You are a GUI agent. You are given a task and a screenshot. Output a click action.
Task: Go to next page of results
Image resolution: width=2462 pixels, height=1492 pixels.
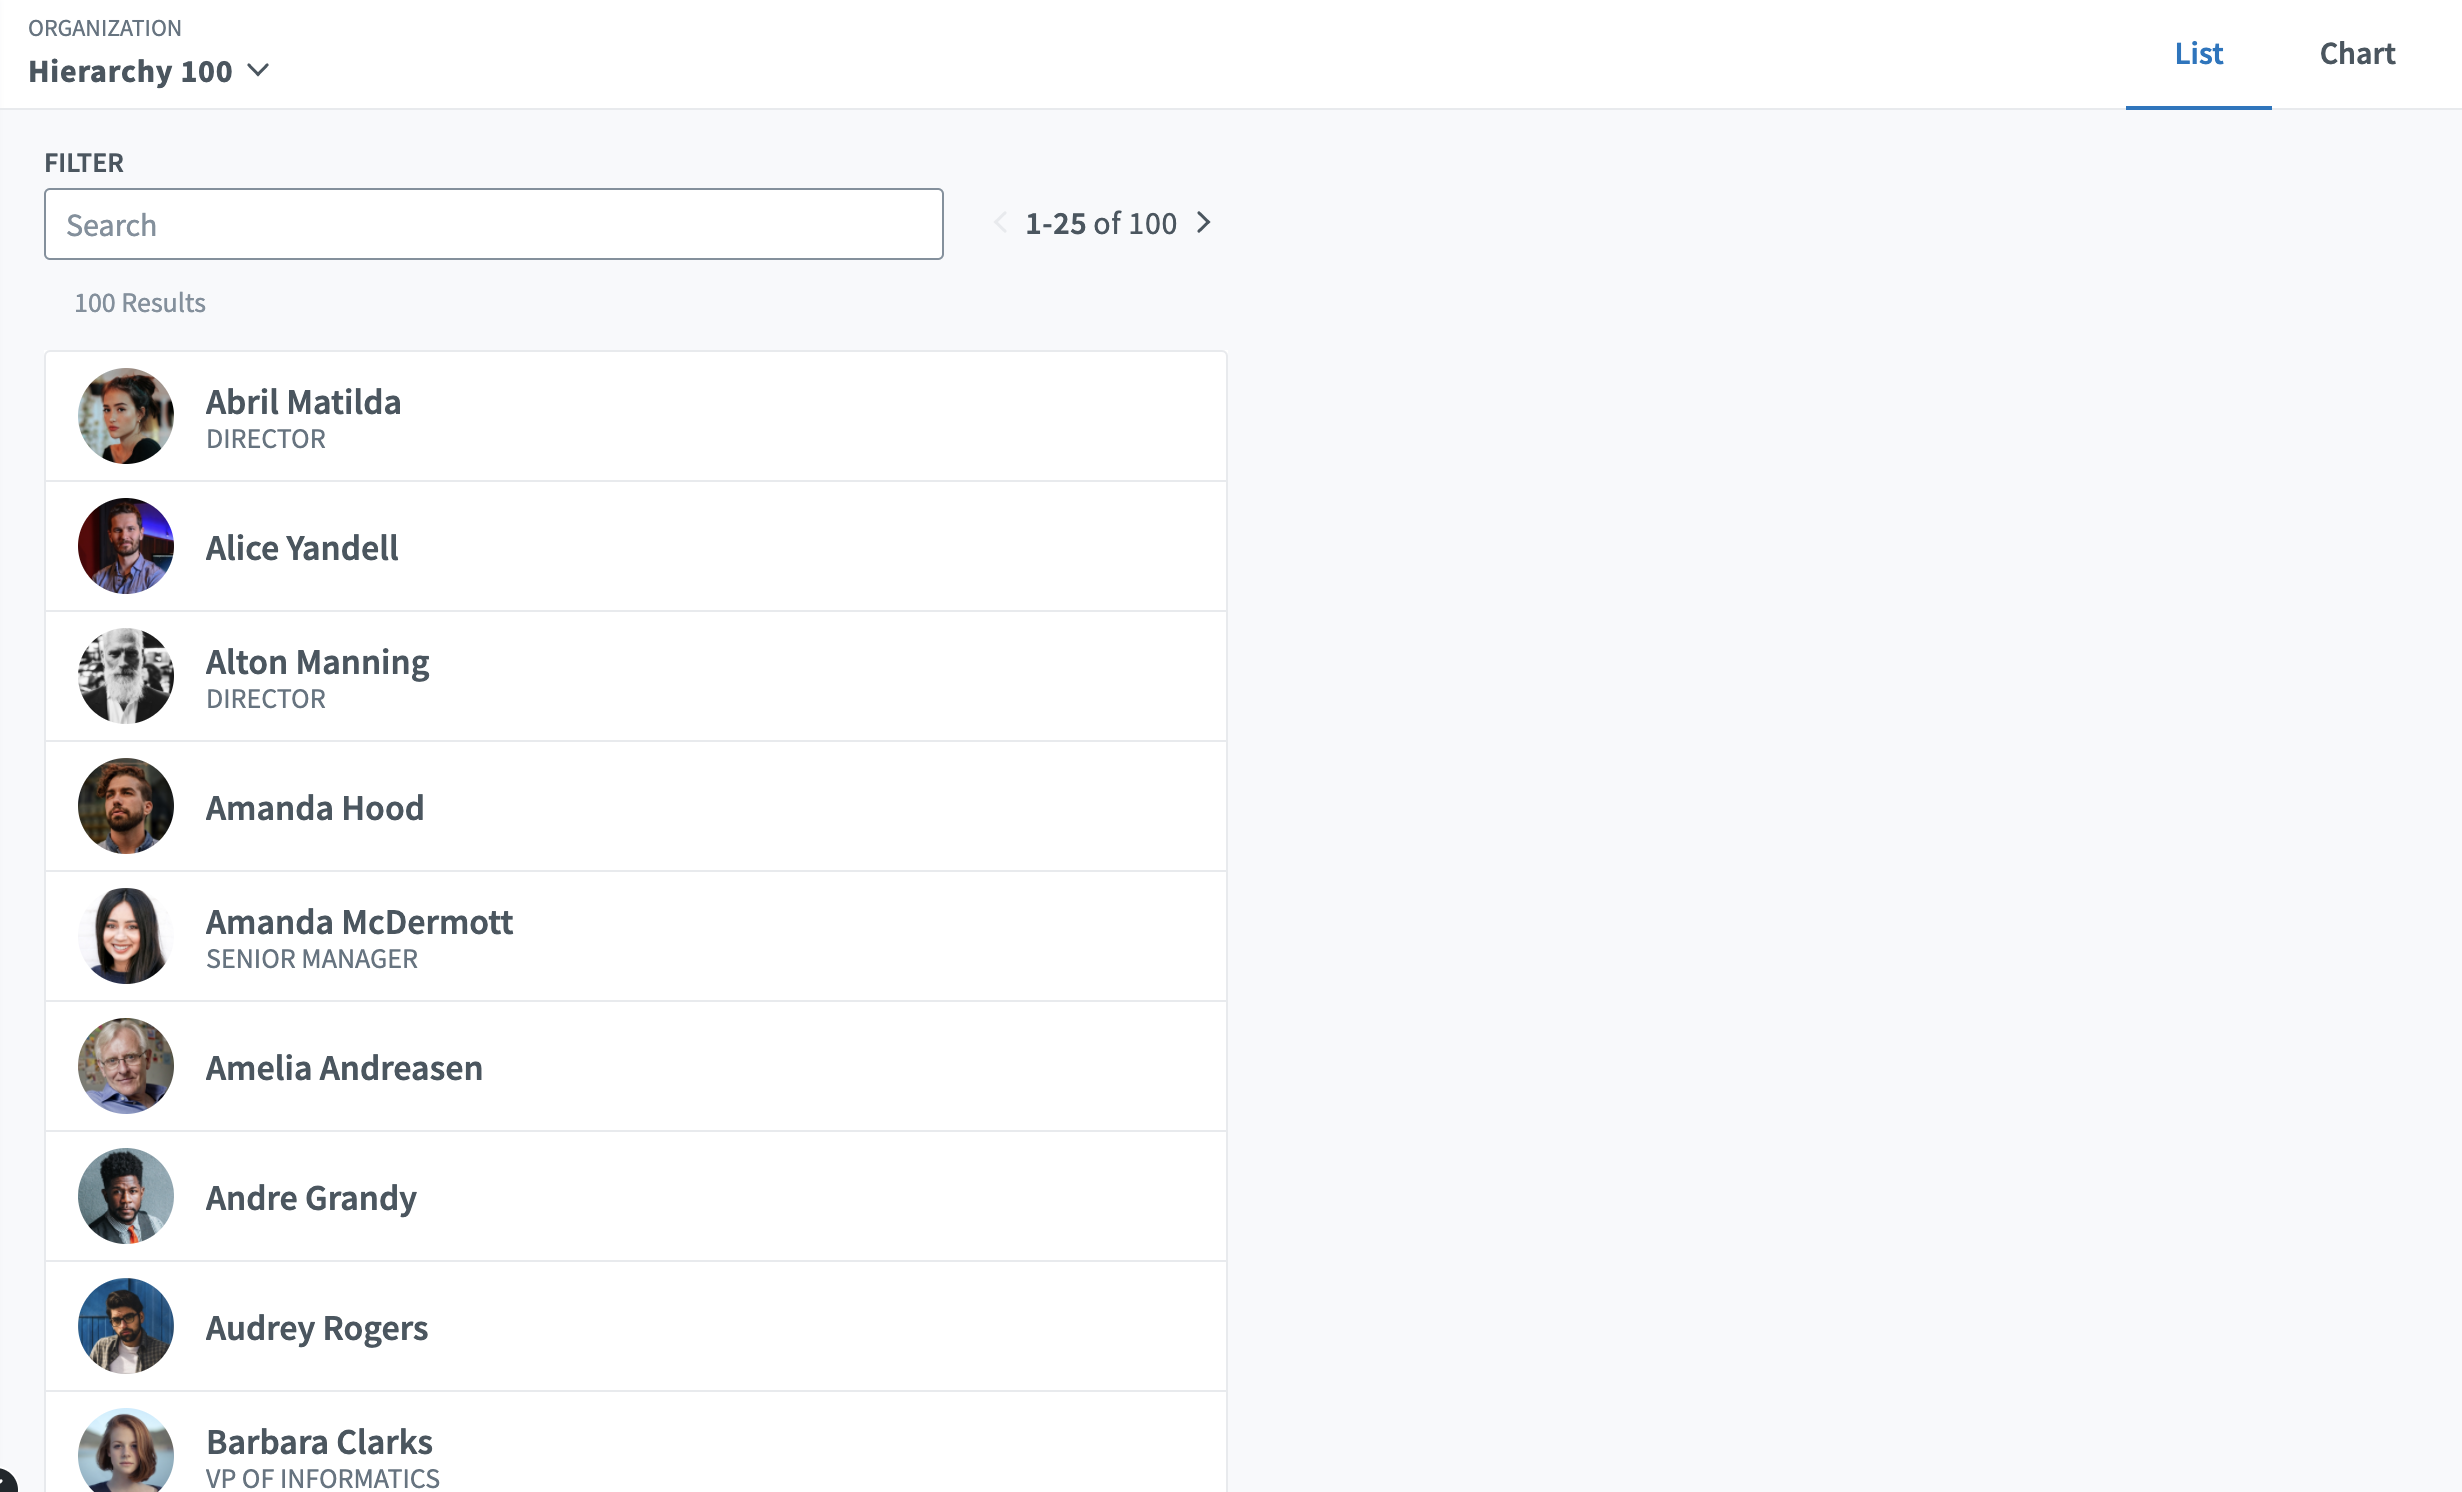pyautogui.click(x=1204, y=223)
